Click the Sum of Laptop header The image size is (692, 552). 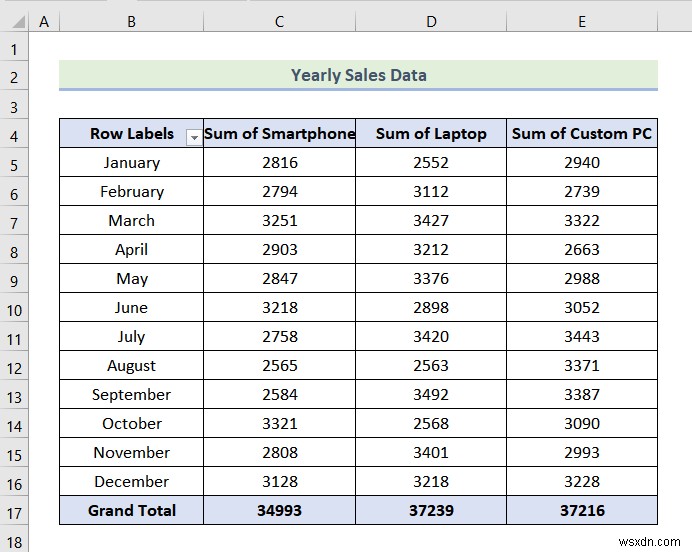click(x=431, y=133)
